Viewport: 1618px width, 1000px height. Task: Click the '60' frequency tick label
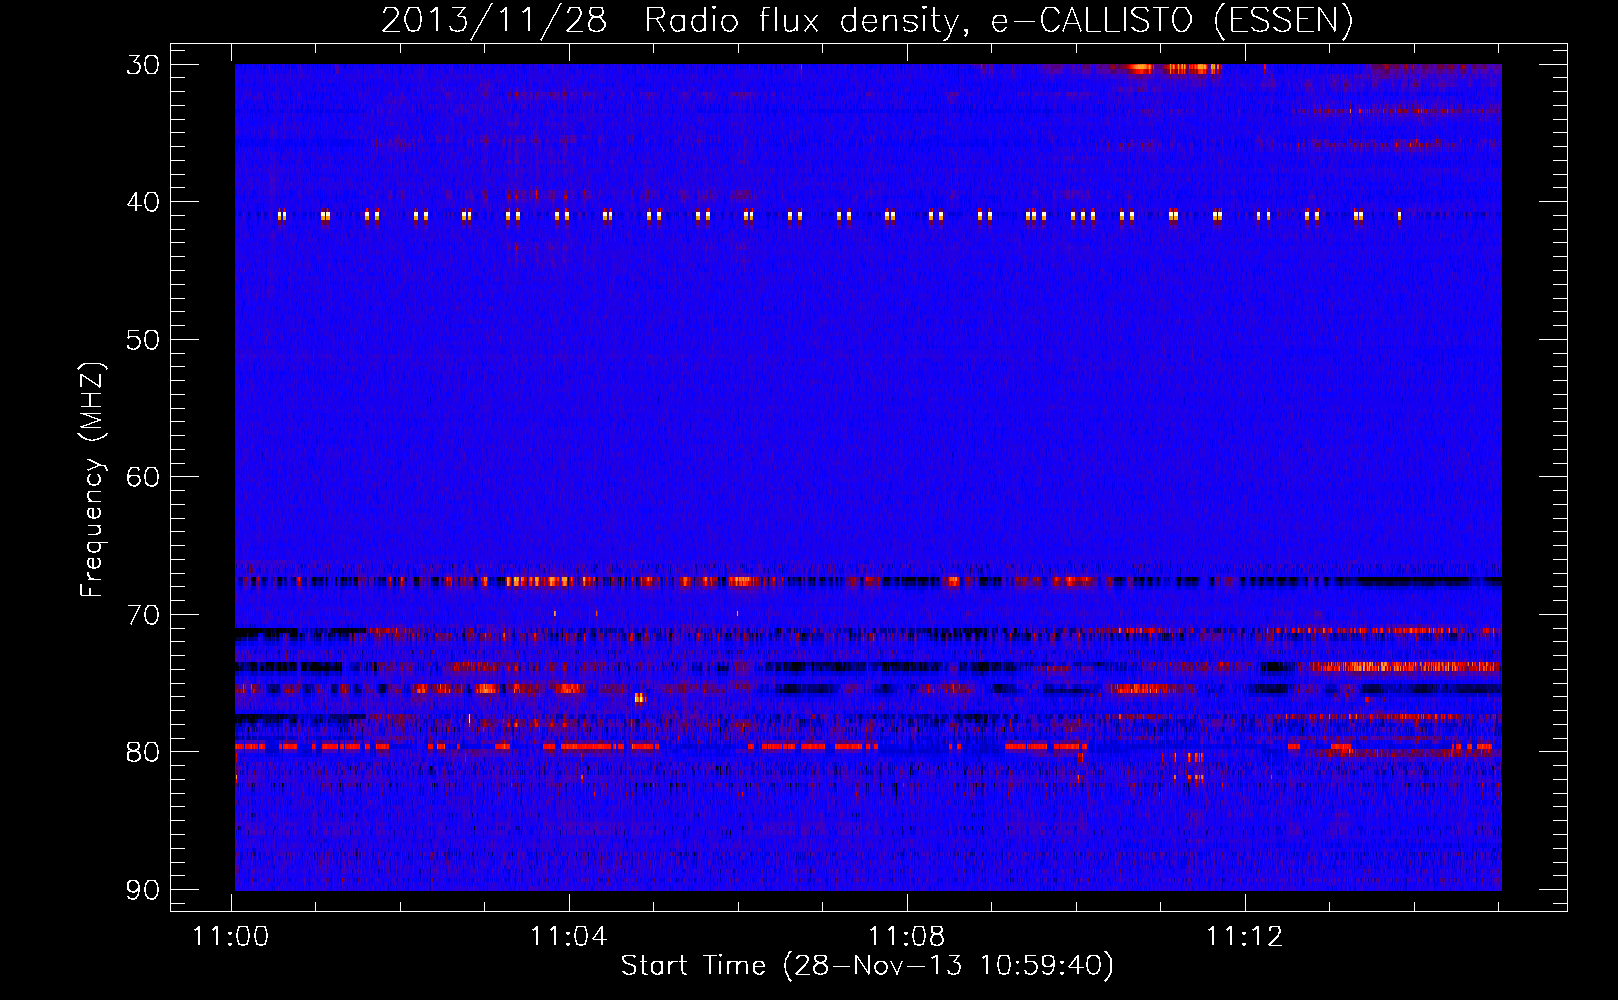[x=143, y=477]
